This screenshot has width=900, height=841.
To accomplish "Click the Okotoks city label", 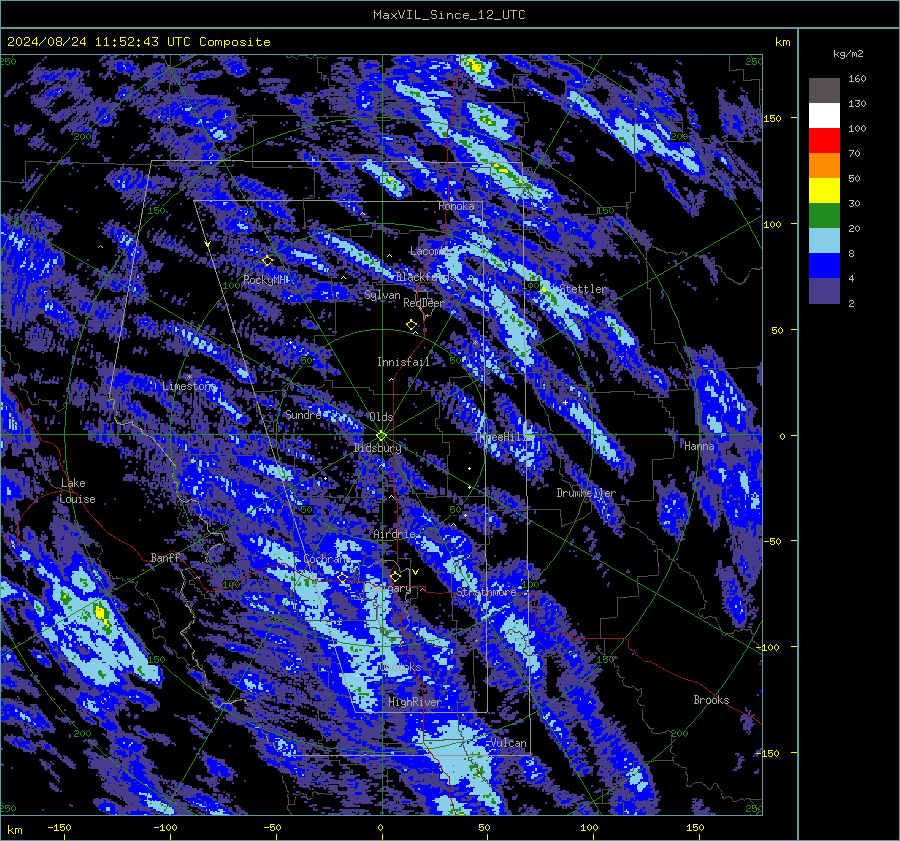I will tap(400, 668).
